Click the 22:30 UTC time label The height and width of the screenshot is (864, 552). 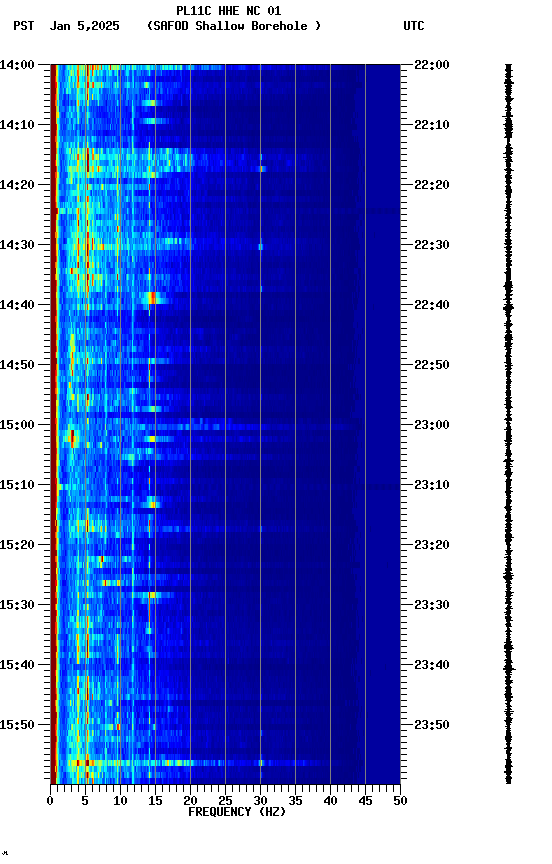pyautogui.click(x=432, y=245)
